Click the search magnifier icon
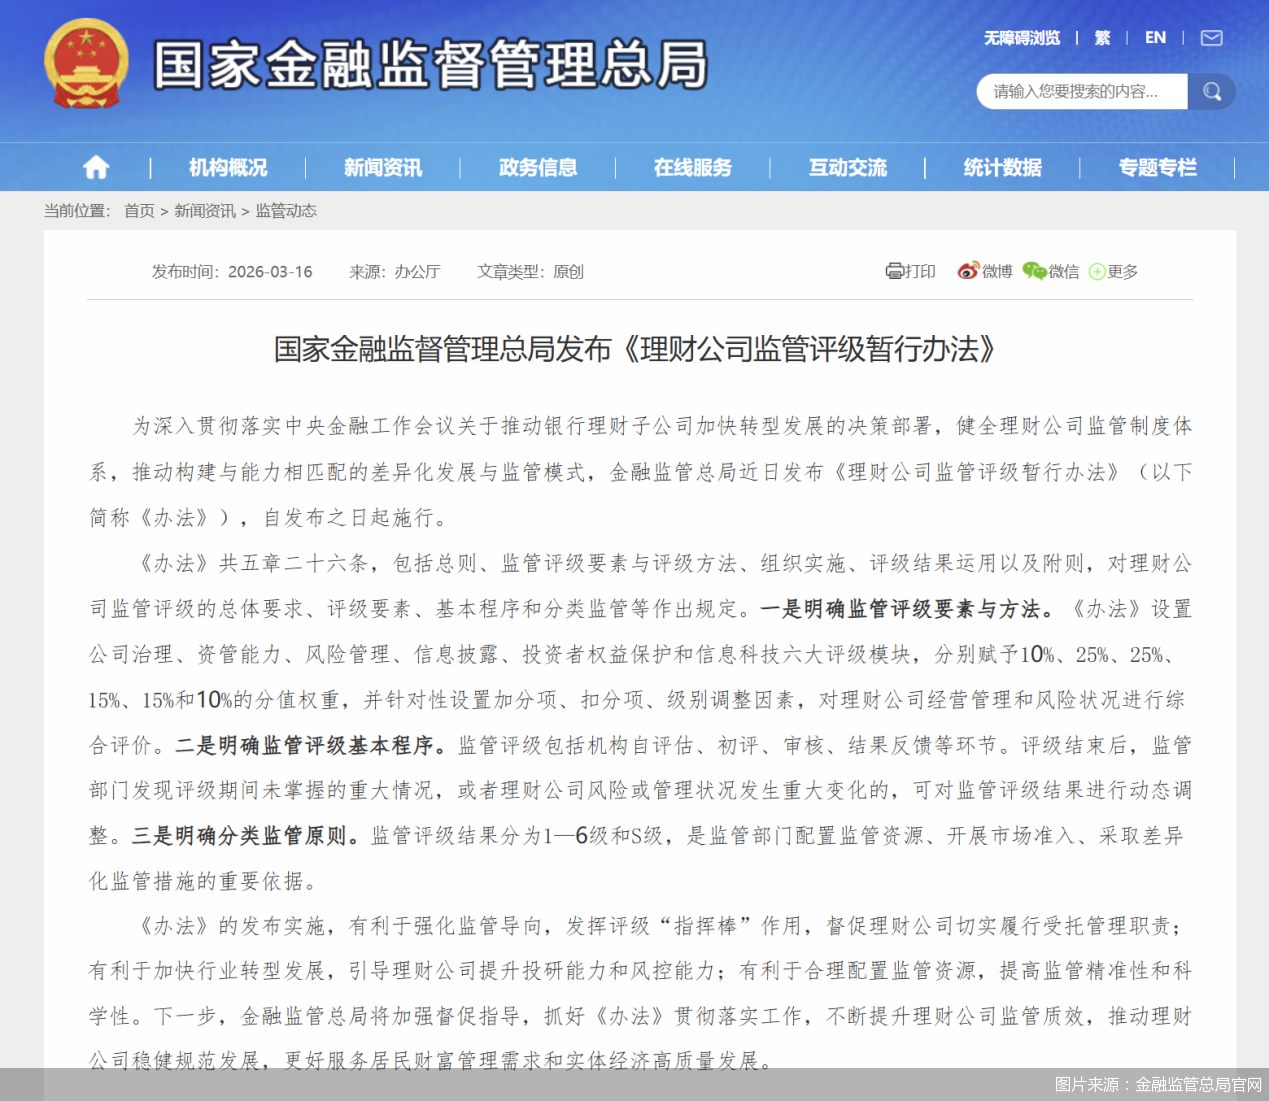 coord(1211,91)
